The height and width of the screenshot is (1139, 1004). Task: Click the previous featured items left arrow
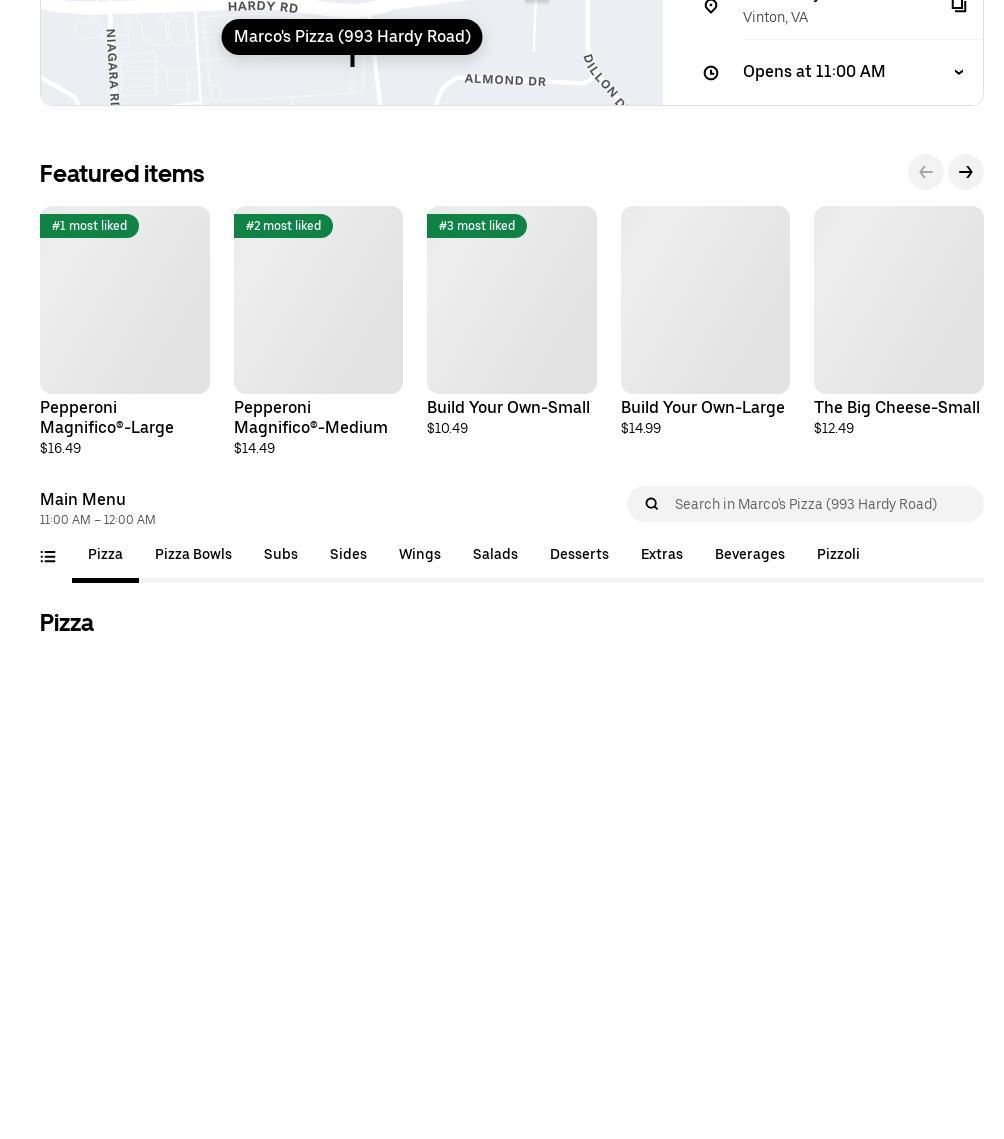point(926,172)
